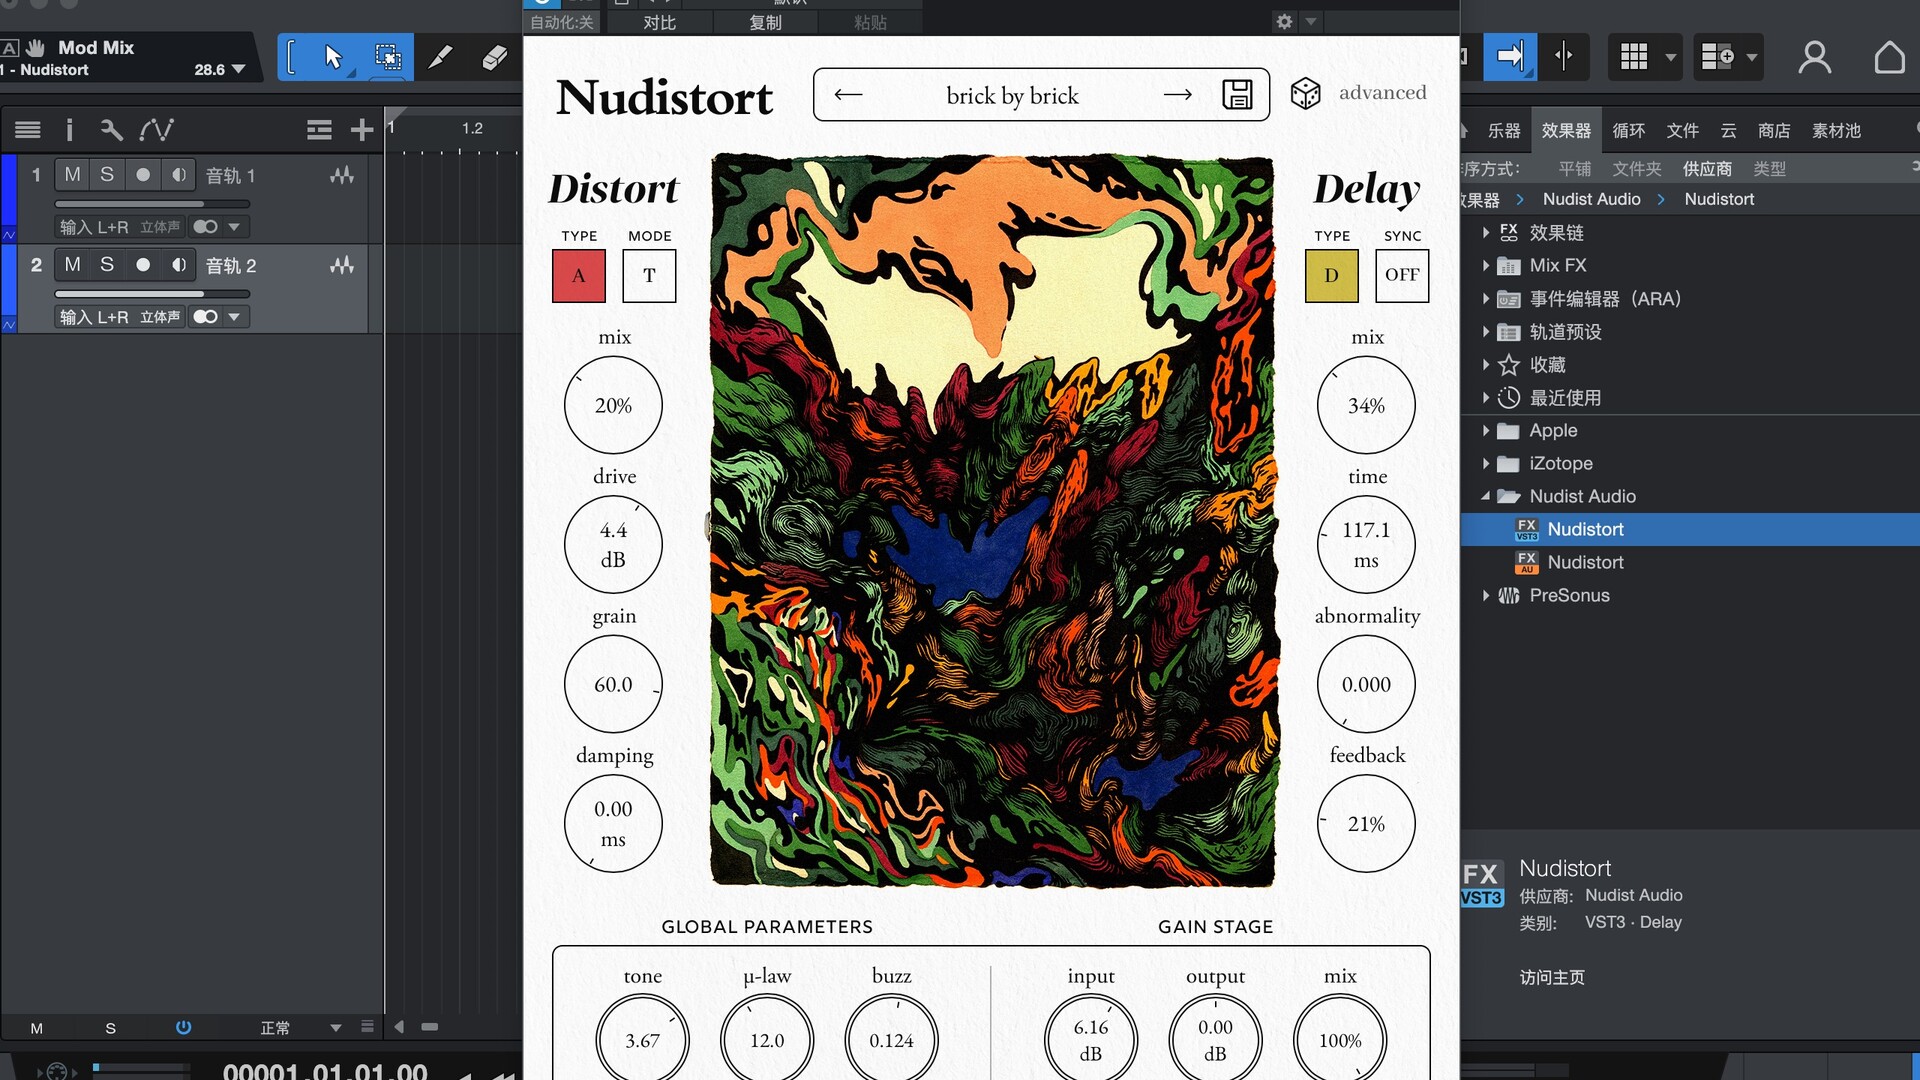Viewport: 1920px width, 1080px height.
Task: Toggle input monitor on 音轨 2
Action: [x=178, y=265]
